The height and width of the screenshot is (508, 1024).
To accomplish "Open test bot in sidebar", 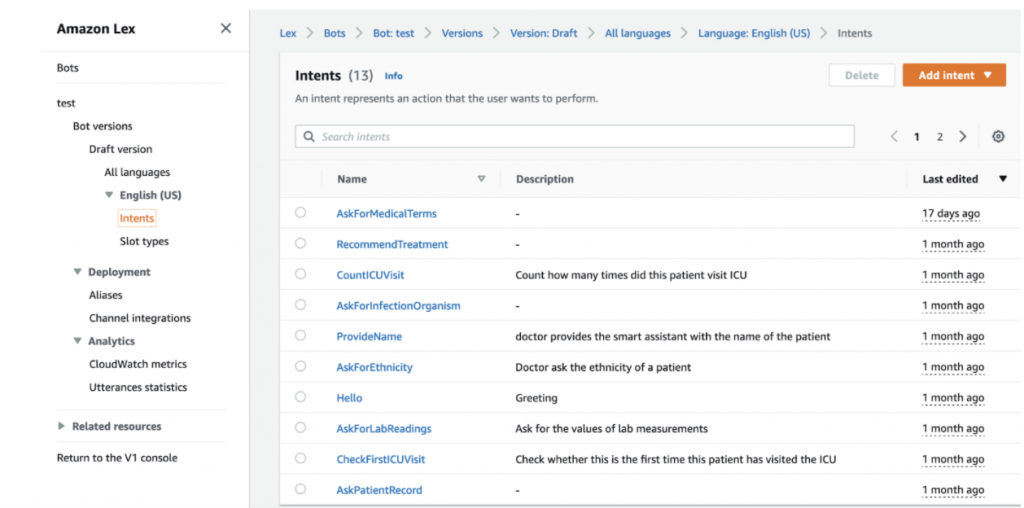I will (66, 103).
